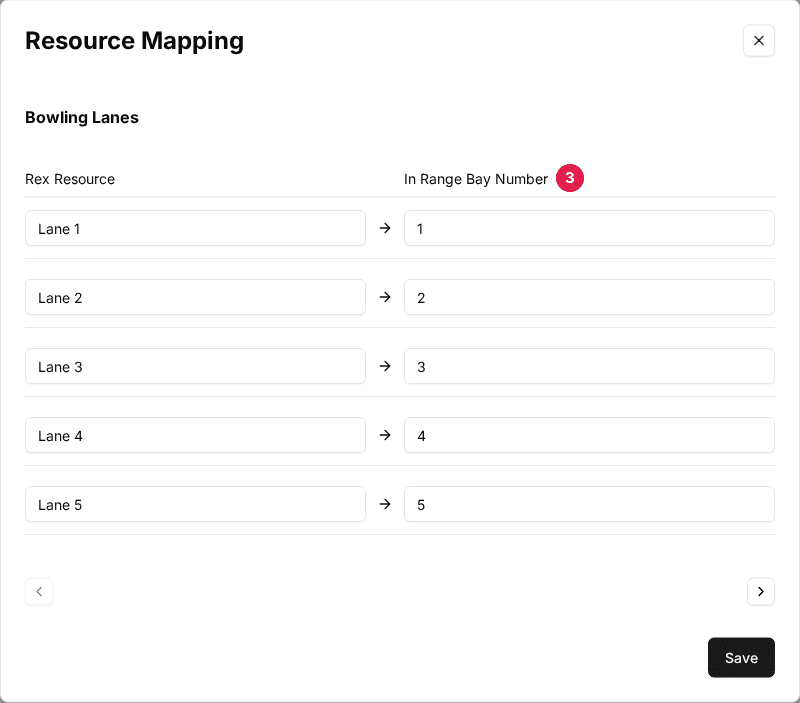
Task: Click the arrow icon in Lane 5 row
Action: (x=385, y=504)
